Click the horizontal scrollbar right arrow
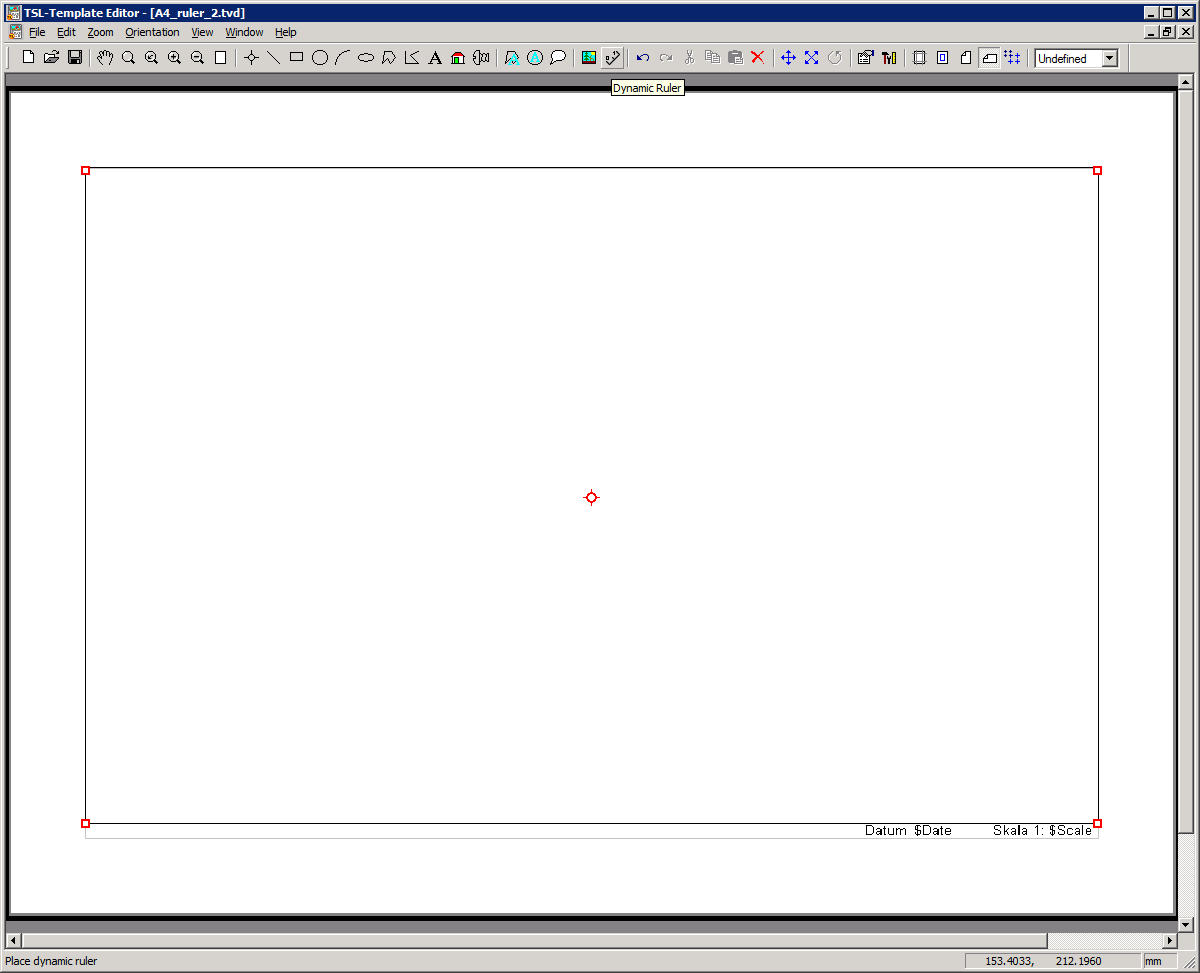Viewport: 1200px width, 973px height. pos(1170,941)
